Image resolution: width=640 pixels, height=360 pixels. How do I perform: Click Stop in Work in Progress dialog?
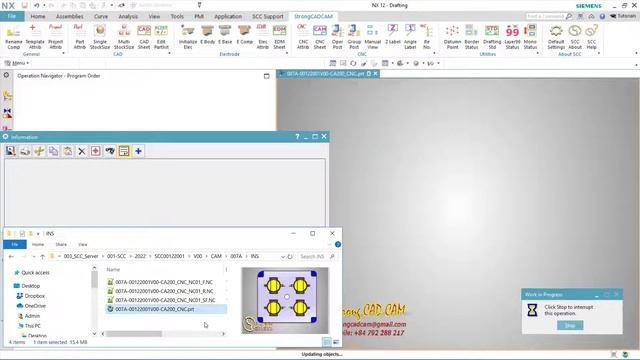570,325
